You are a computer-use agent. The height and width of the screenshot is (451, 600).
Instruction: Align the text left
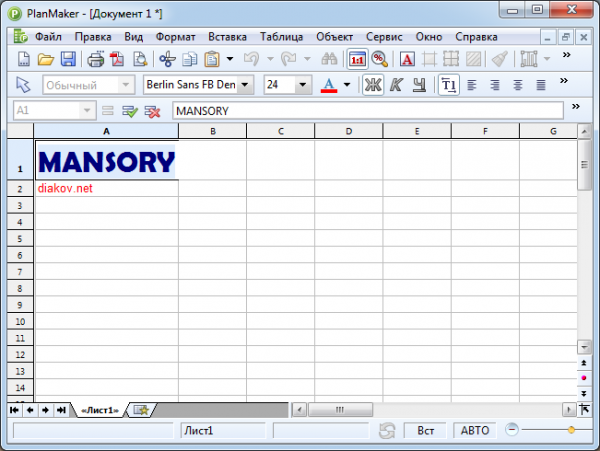coord(472,85)
